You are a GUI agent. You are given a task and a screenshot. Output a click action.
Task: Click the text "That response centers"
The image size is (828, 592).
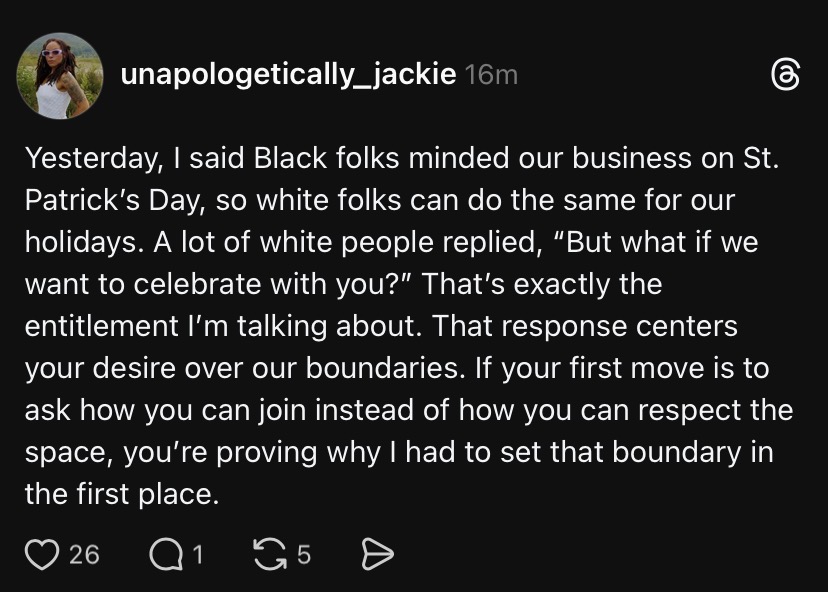click(x=585, y=326)
